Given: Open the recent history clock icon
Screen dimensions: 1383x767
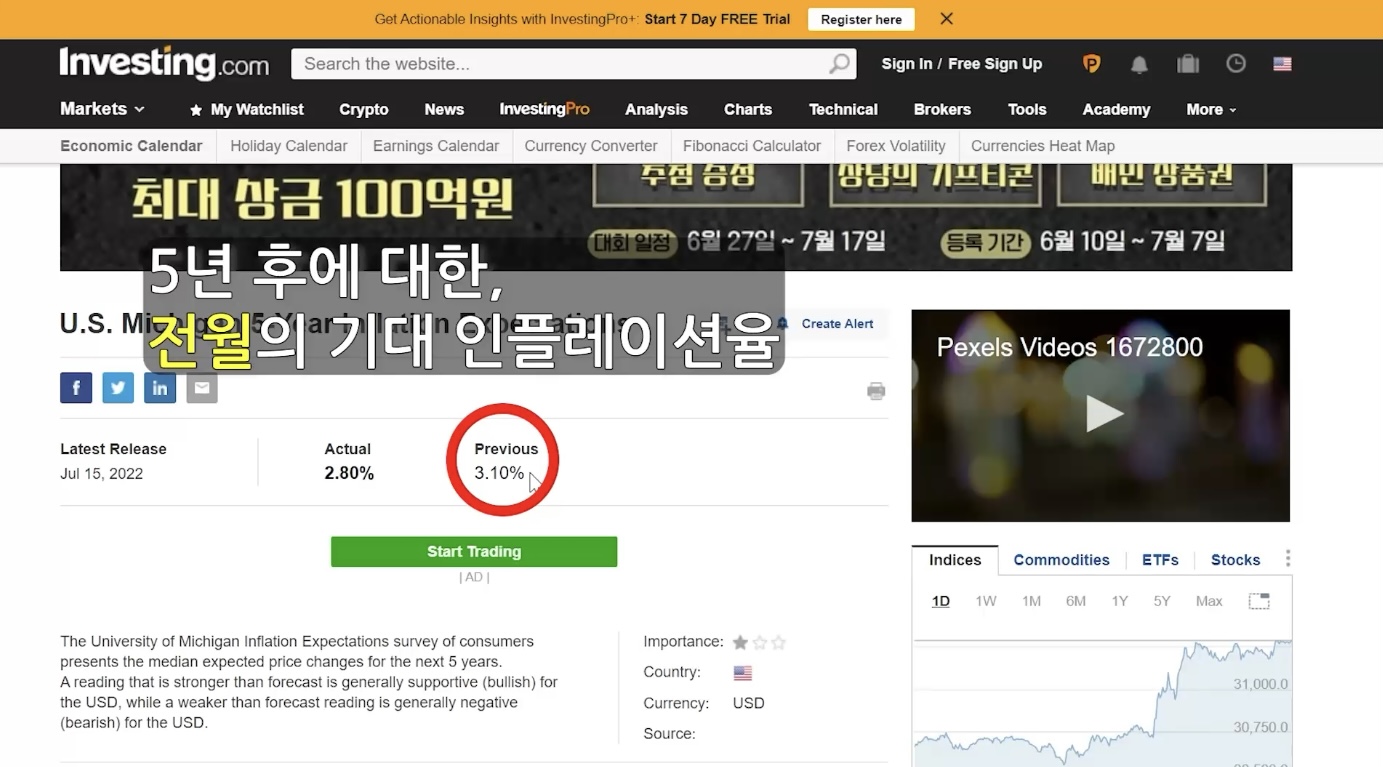Looking at the screenshot, I should (x=1236, y=64).
